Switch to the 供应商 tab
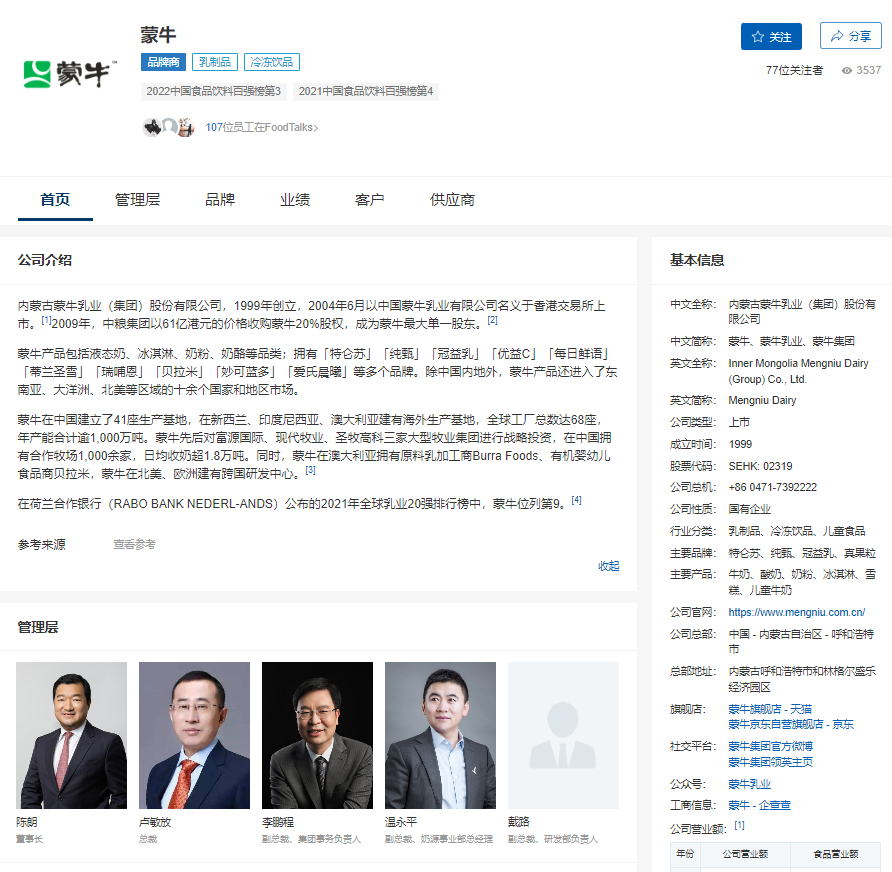 click(x=452, y=200)
